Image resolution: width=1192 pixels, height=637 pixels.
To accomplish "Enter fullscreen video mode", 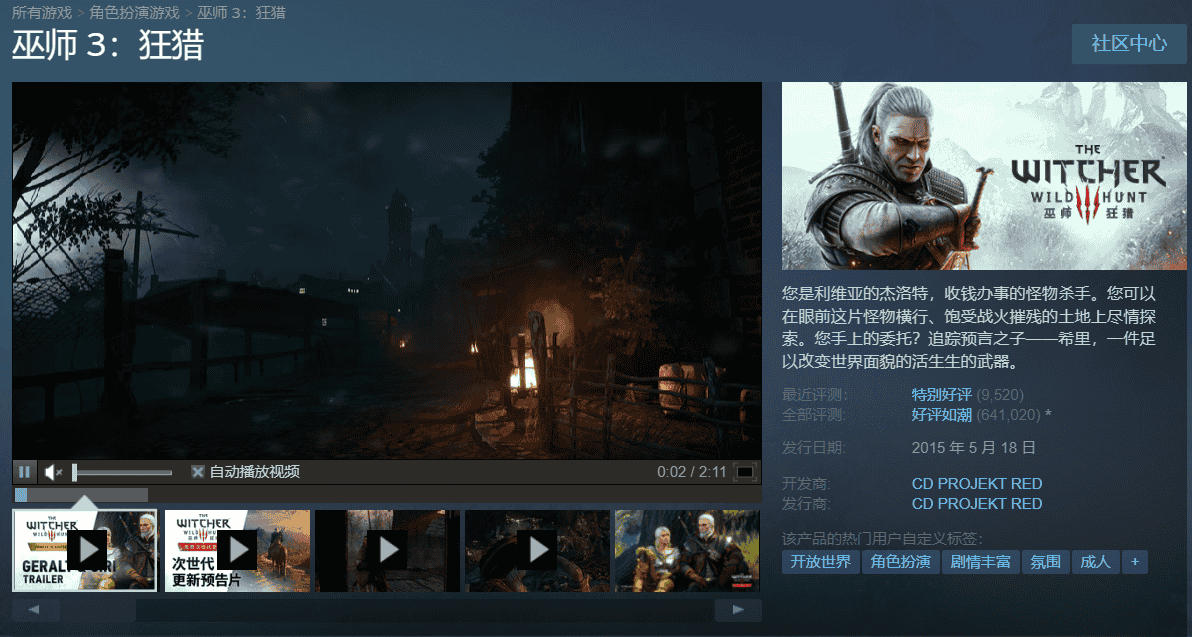I will [x=746, y=472].
